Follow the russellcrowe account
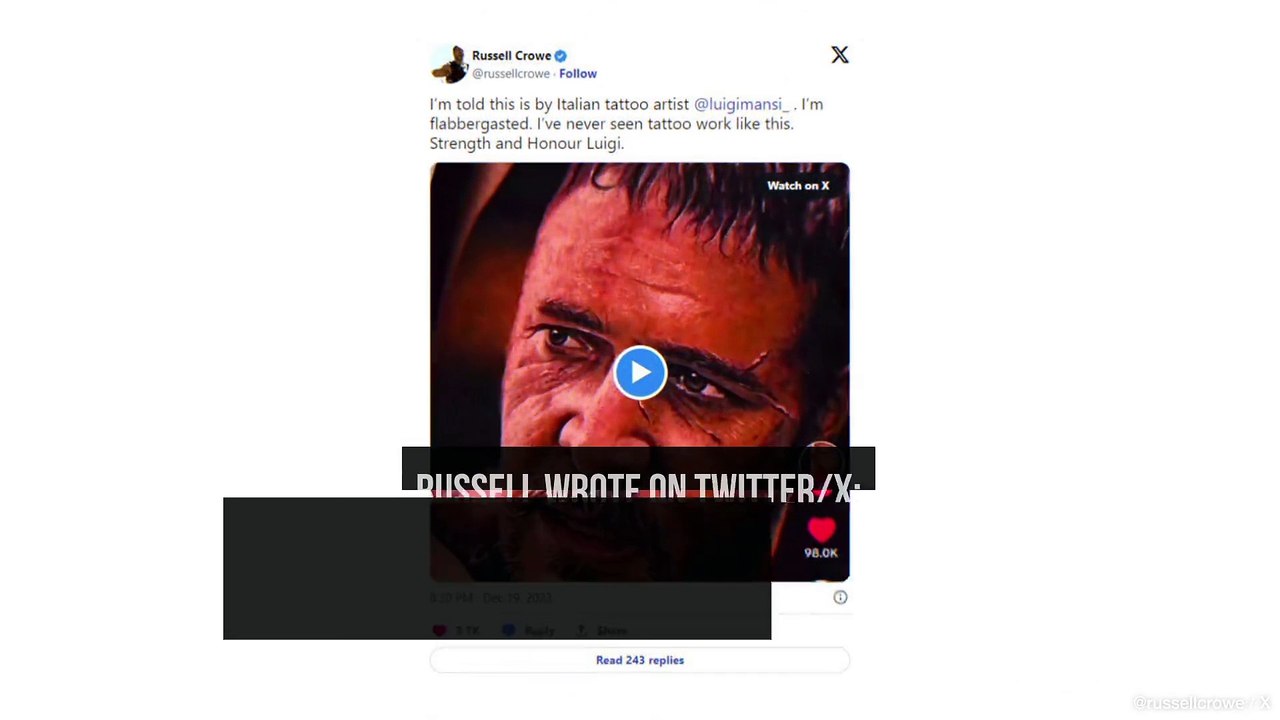Image resolution: width=1280 pixels, height=720 pixels. (578, 74)
